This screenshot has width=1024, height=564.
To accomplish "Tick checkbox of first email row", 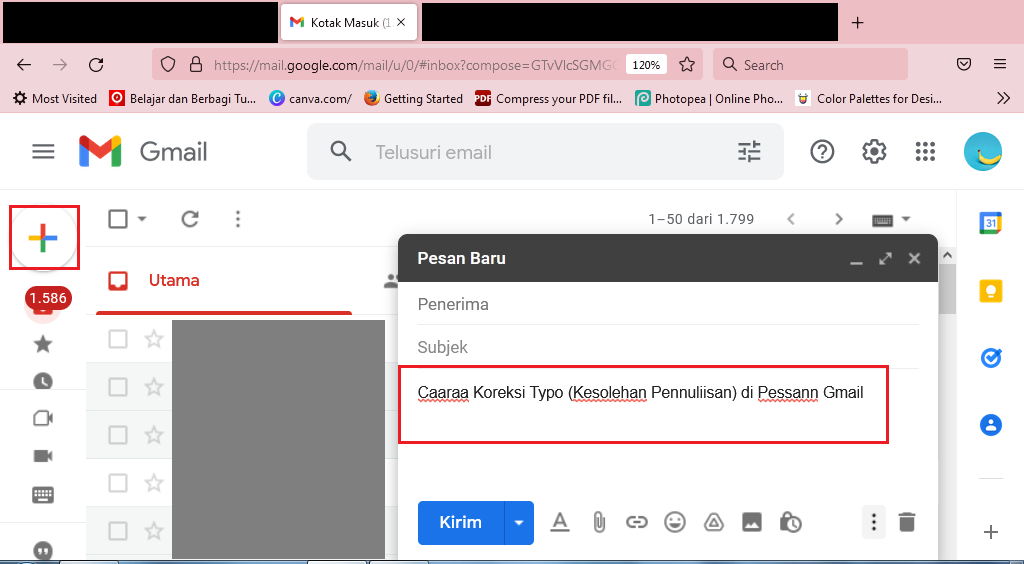I will [118, 339].
